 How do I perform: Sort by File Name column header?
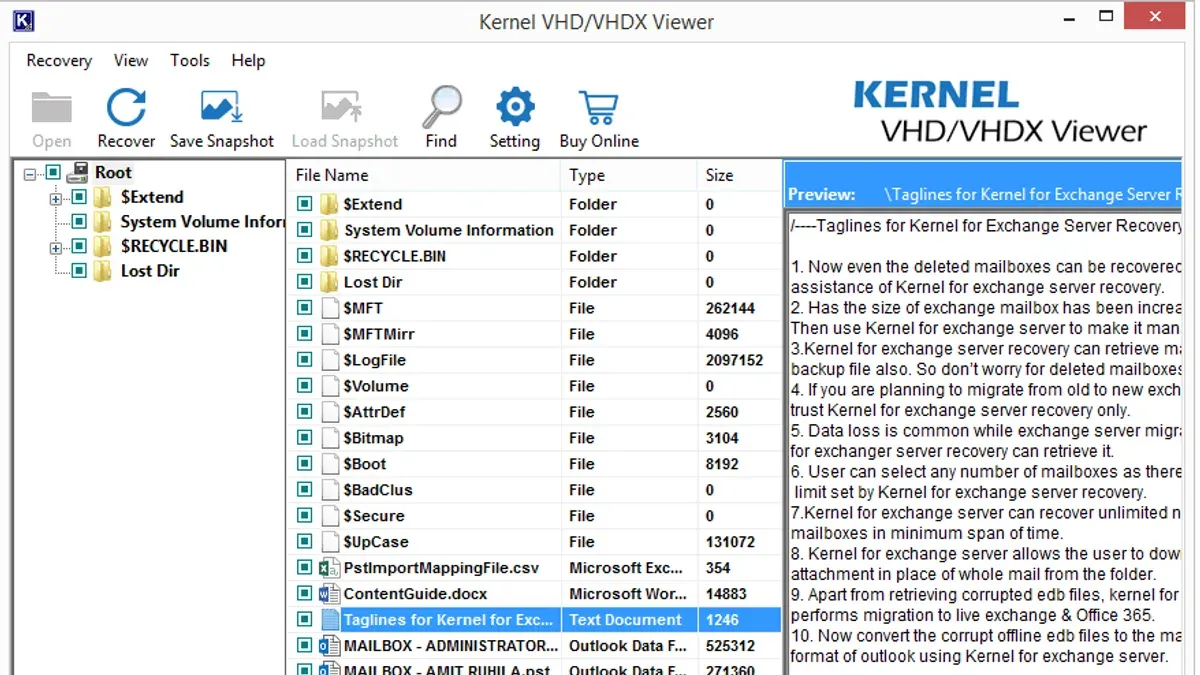424,175
